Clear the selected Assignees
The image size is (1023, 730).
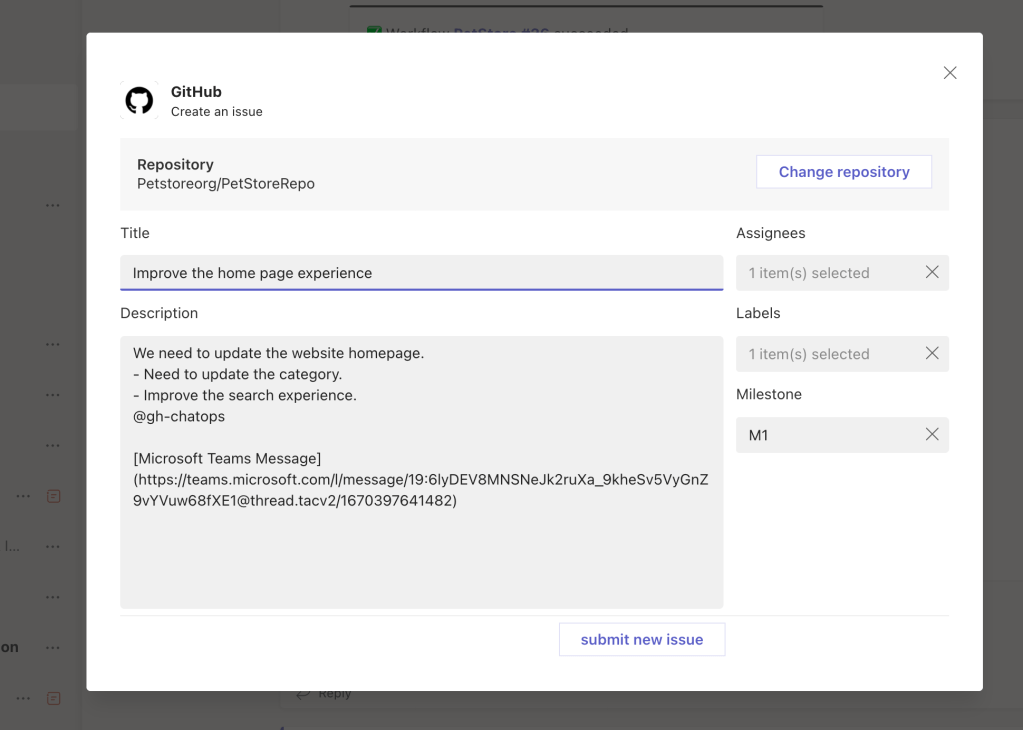click(x=932, y=272)
